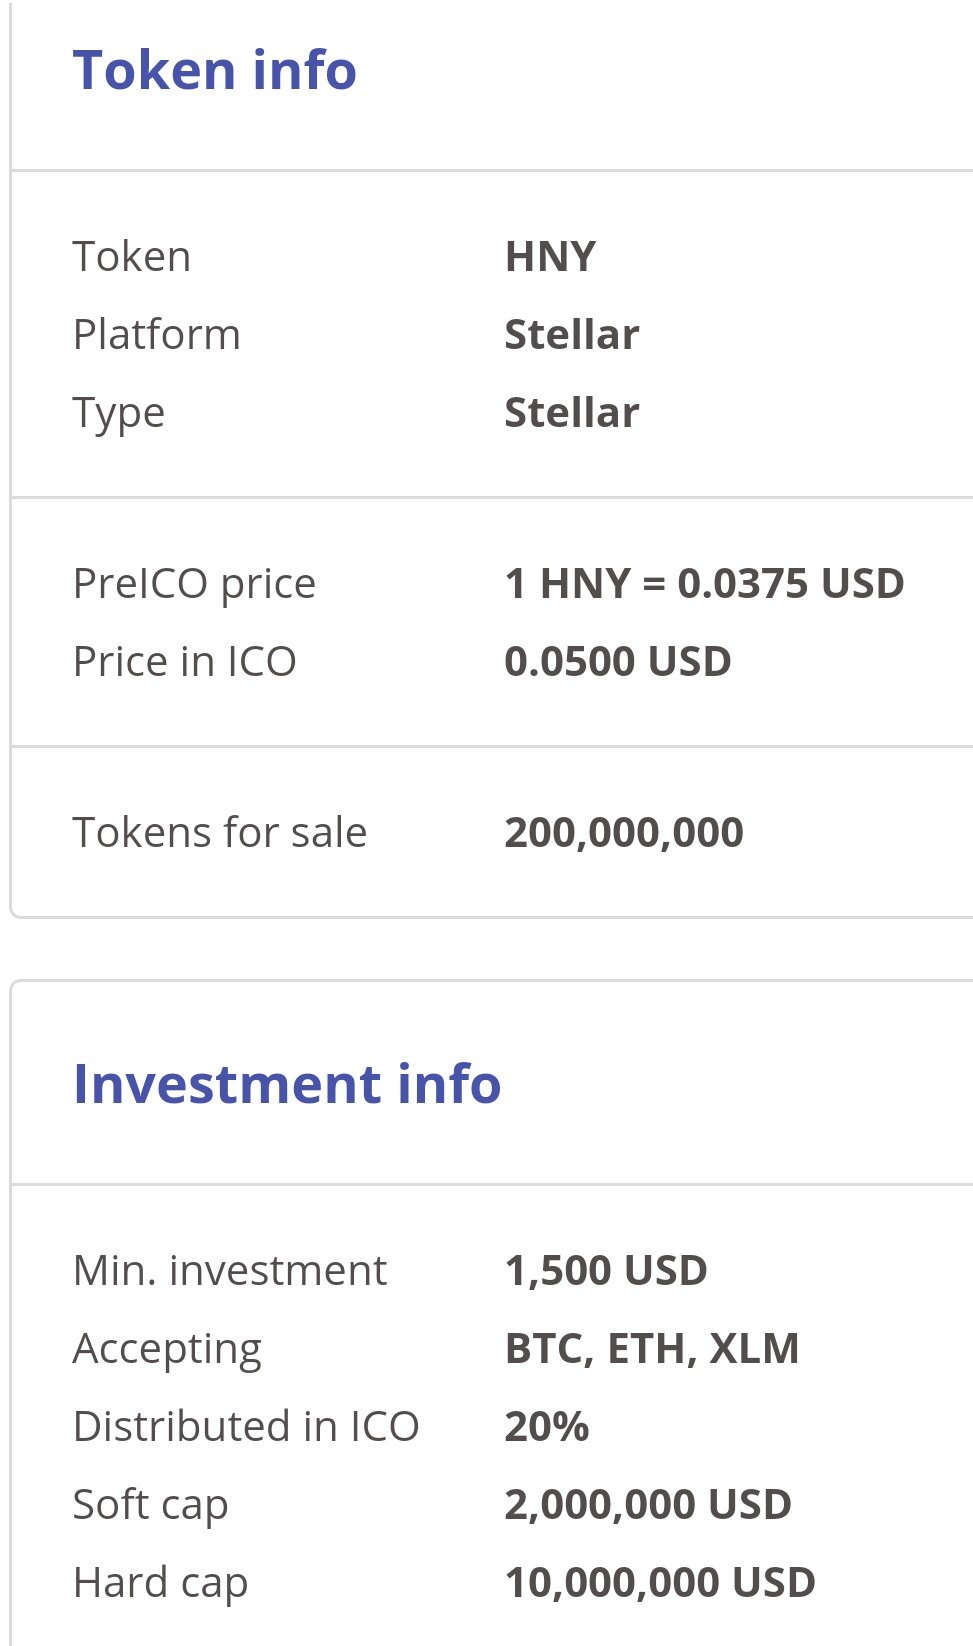The height and width of the screenshot is (1646, 973).
Task: Click the Platform label
Action: click(157, 335)
